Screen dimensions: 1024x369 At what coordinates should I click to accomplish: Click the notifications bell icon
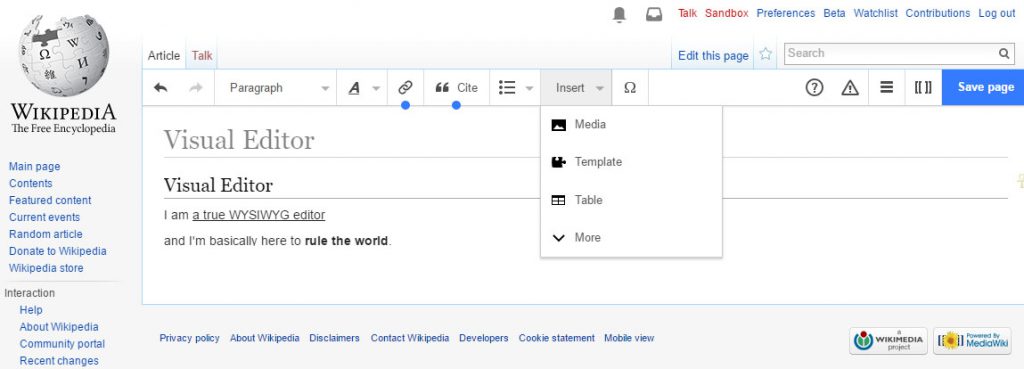(x=619, y=14)
